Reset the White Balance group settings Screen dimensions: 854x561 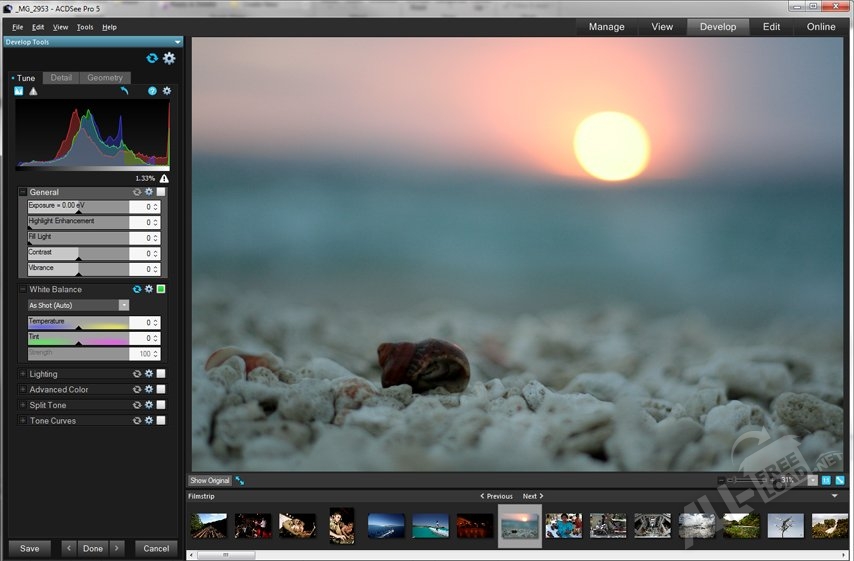click(137, 289)
